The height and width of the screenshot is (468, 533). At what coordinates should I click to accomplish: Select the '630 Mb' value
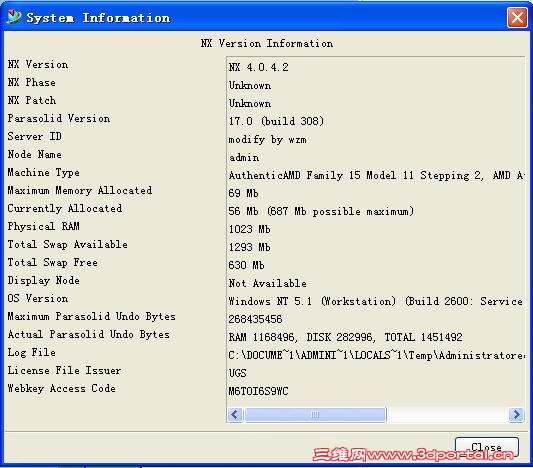246,265
